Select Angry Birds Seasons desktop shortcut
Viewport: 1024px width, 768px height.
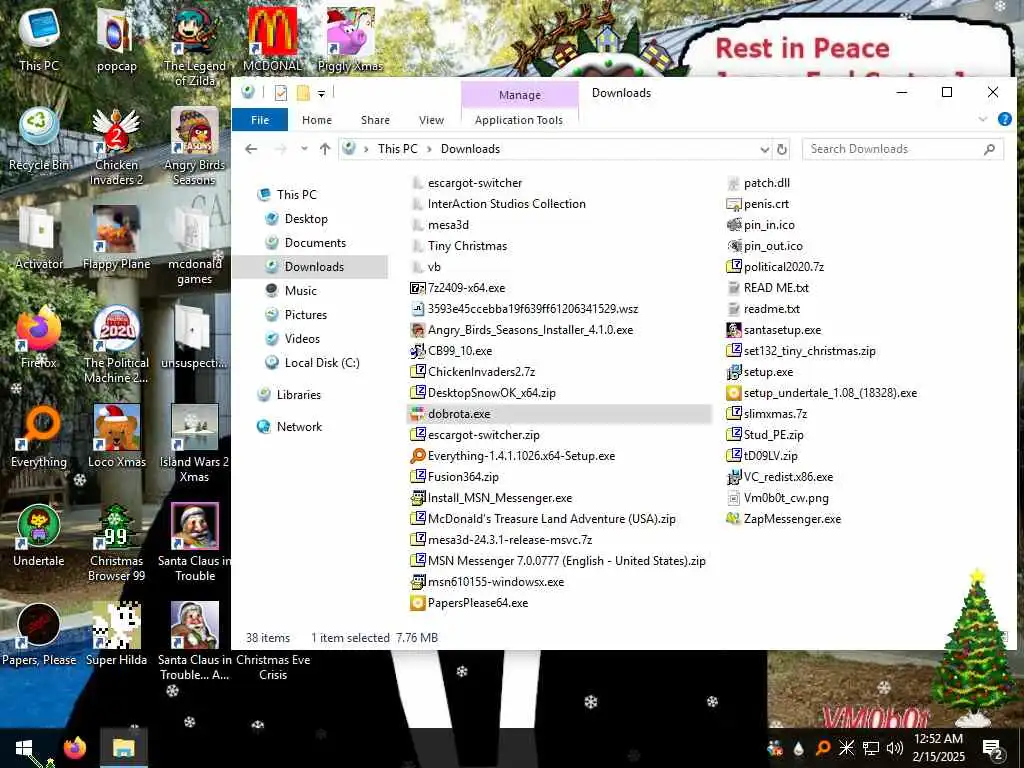pyautogui.click(x=195, y=147)
